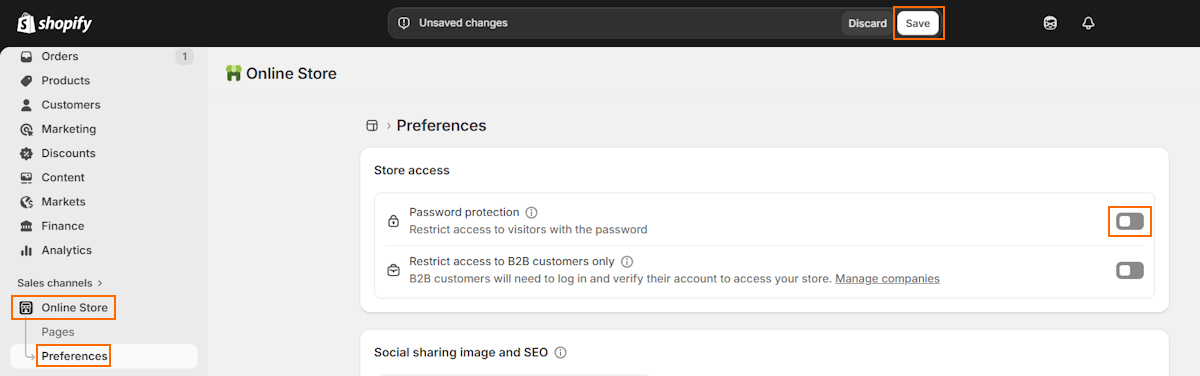This screenshot has width=1200, height=376.
Task: Open the notifications bell
Action: point(1089,23)
